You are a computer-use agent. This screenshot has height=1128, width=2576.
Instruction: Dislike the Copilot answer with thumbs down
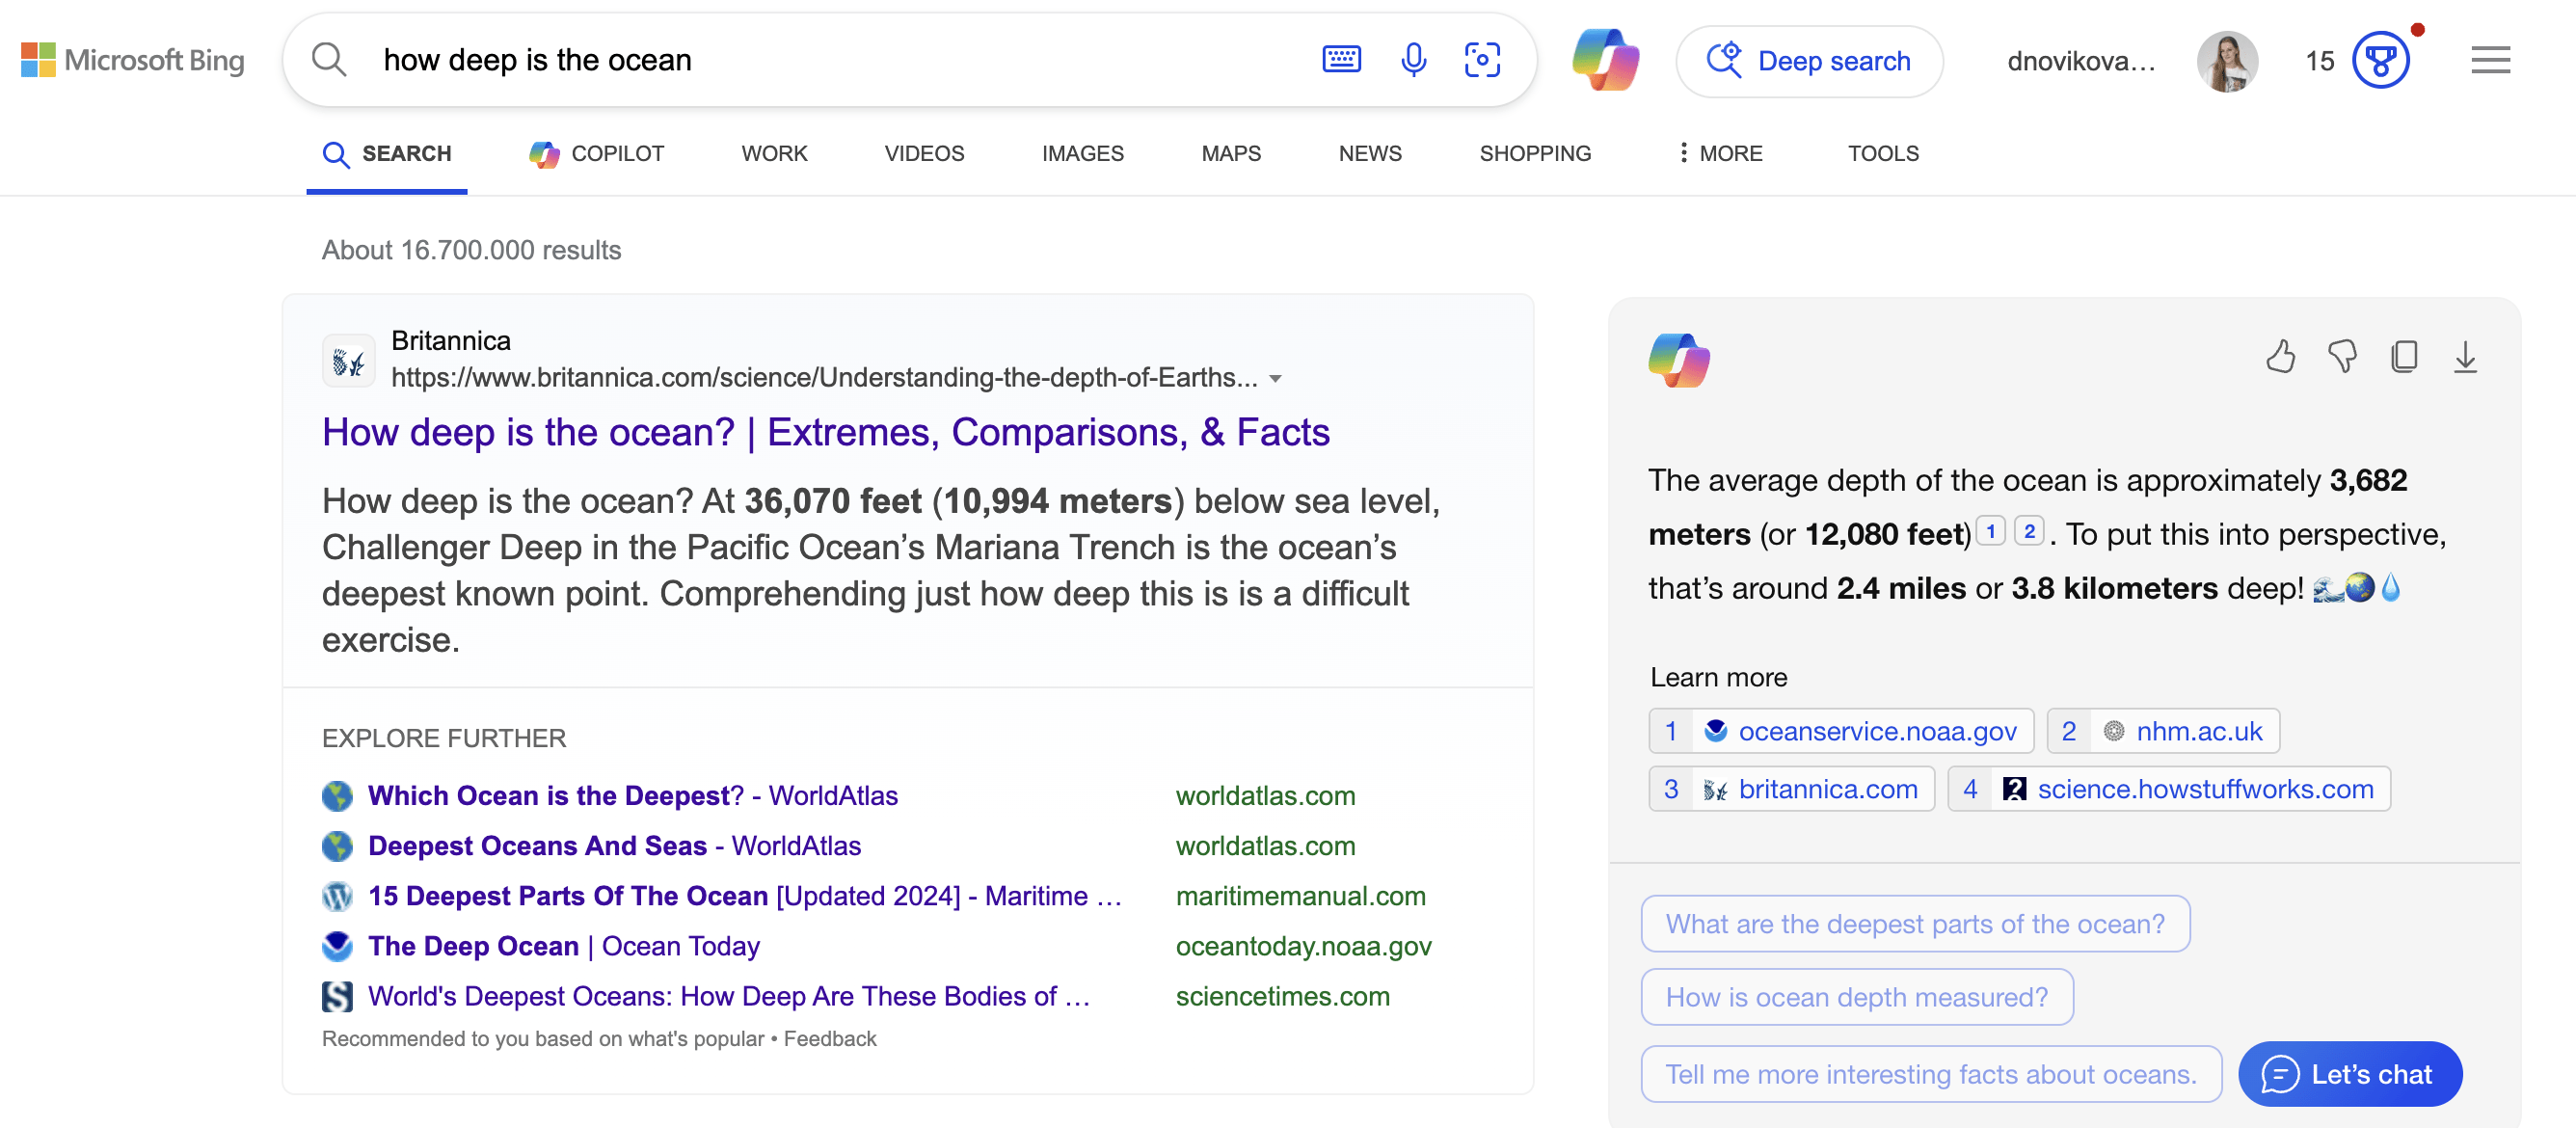[2342, 356]
